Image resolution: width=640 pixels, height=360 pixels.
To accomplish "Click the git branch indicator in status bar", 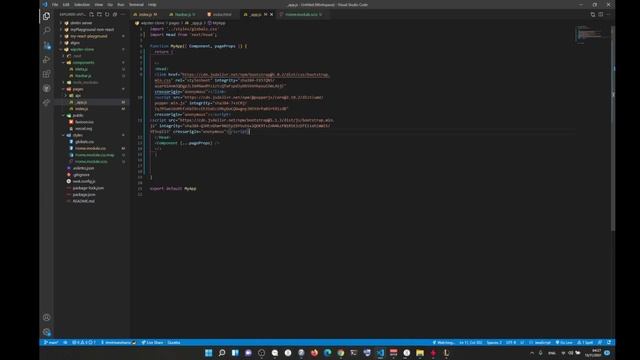I will 51,342.
